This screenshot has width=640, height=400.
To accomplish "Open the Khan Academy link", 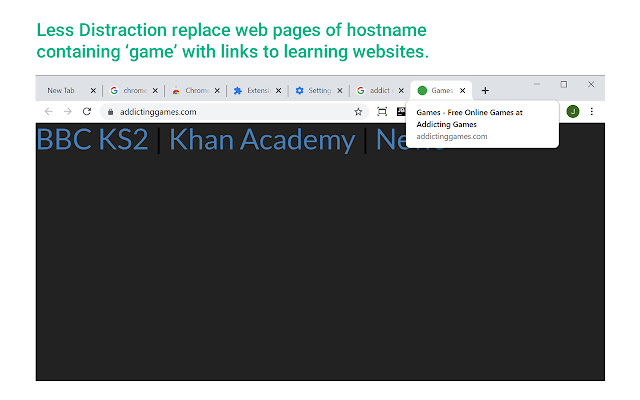I will coord(262,140).
